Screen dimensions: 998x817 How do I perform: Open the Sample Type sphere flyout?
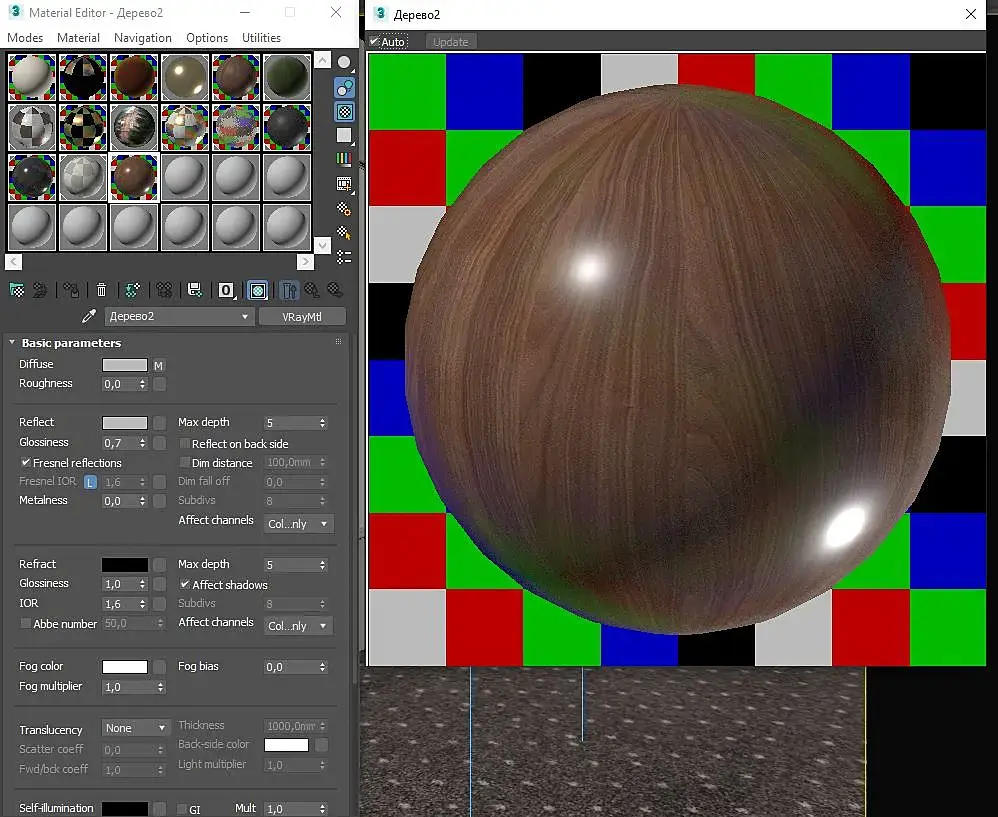tap(344, 62)
